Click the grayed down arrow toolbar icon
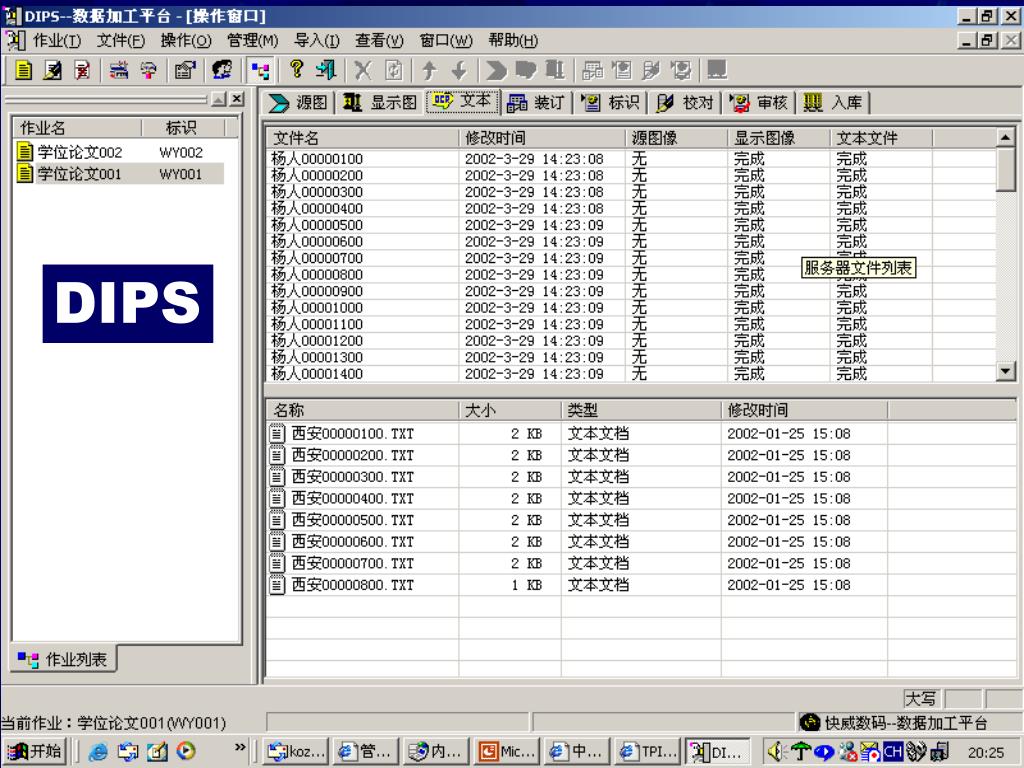This screenshot has height=768, width=1024. (x=460, y=70)
